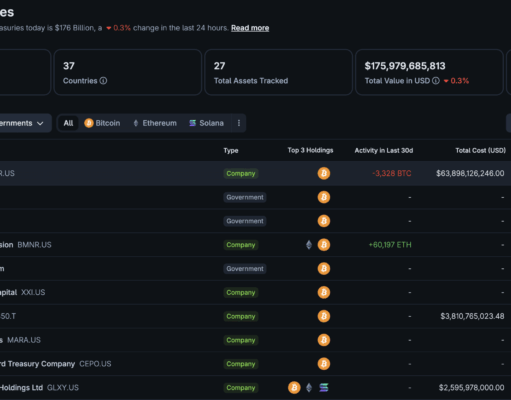Sort by the Type column header
The height and width of the screenshot is (400, 511).
pyautogui.click(x=231, y=151)
